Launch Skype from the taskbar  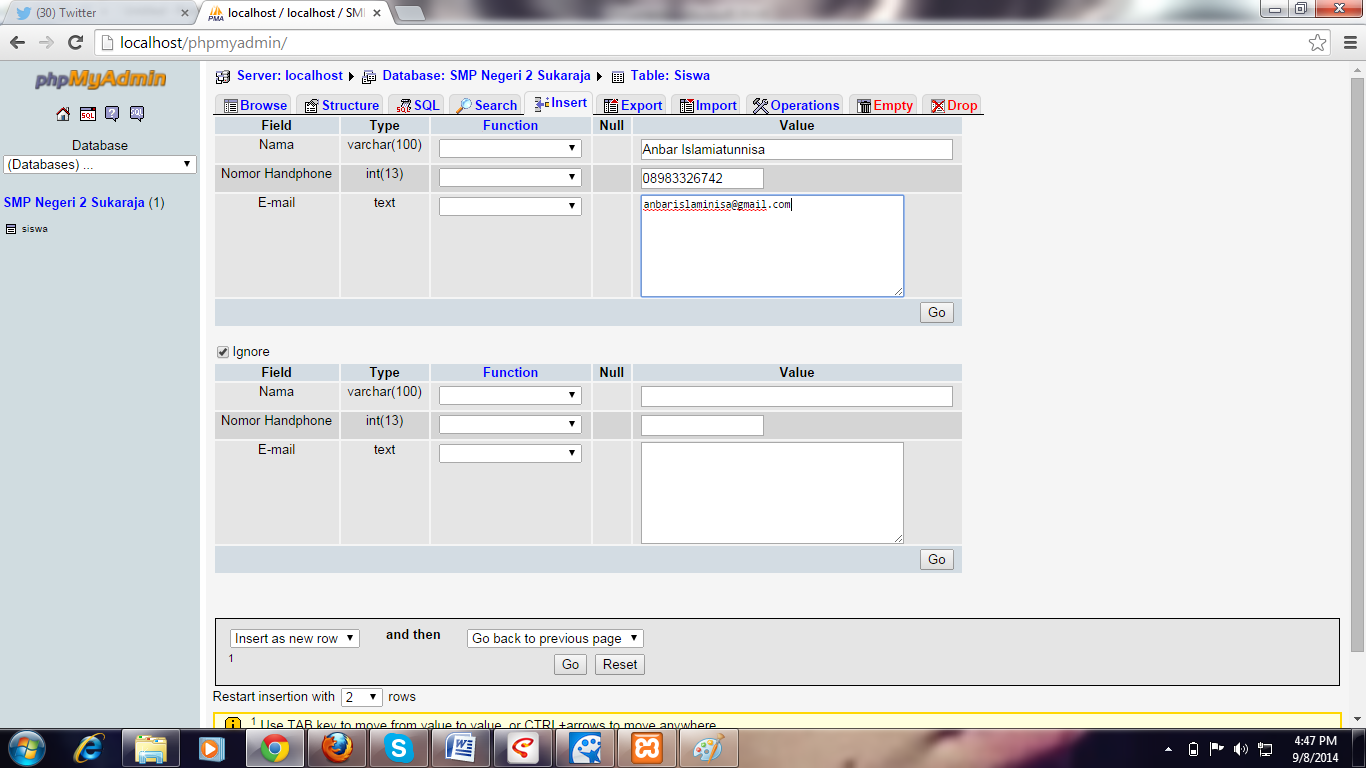[398, 747]
